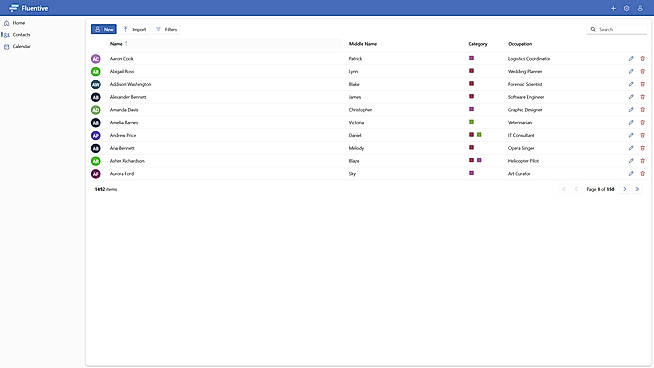Click Abigail Ross's red category swatch
The width and height of the screenshot is (654, 368).
[x=471, y=71]
